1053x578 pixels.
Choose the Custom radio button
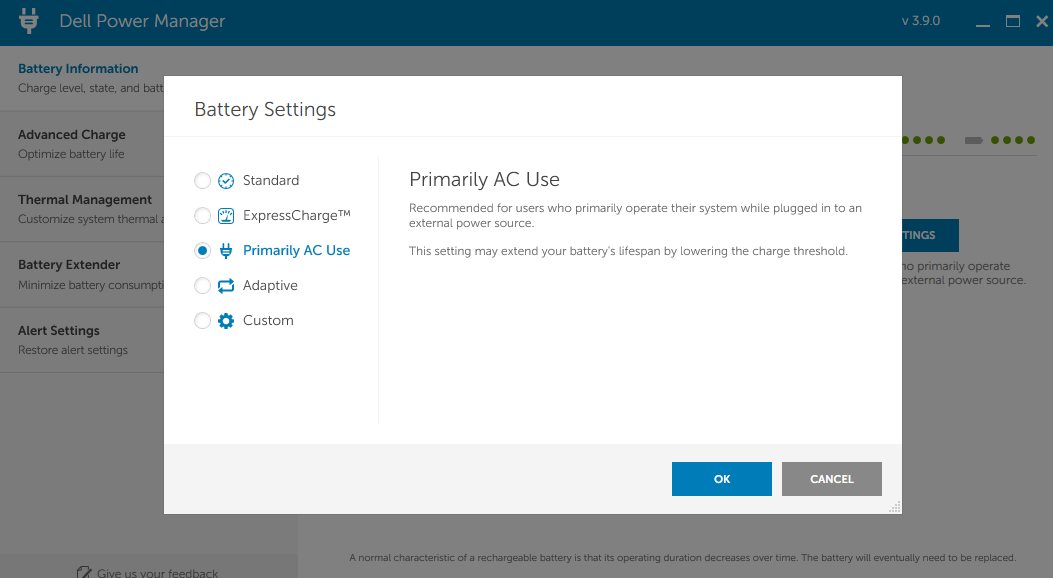click(x=202, y=320)
